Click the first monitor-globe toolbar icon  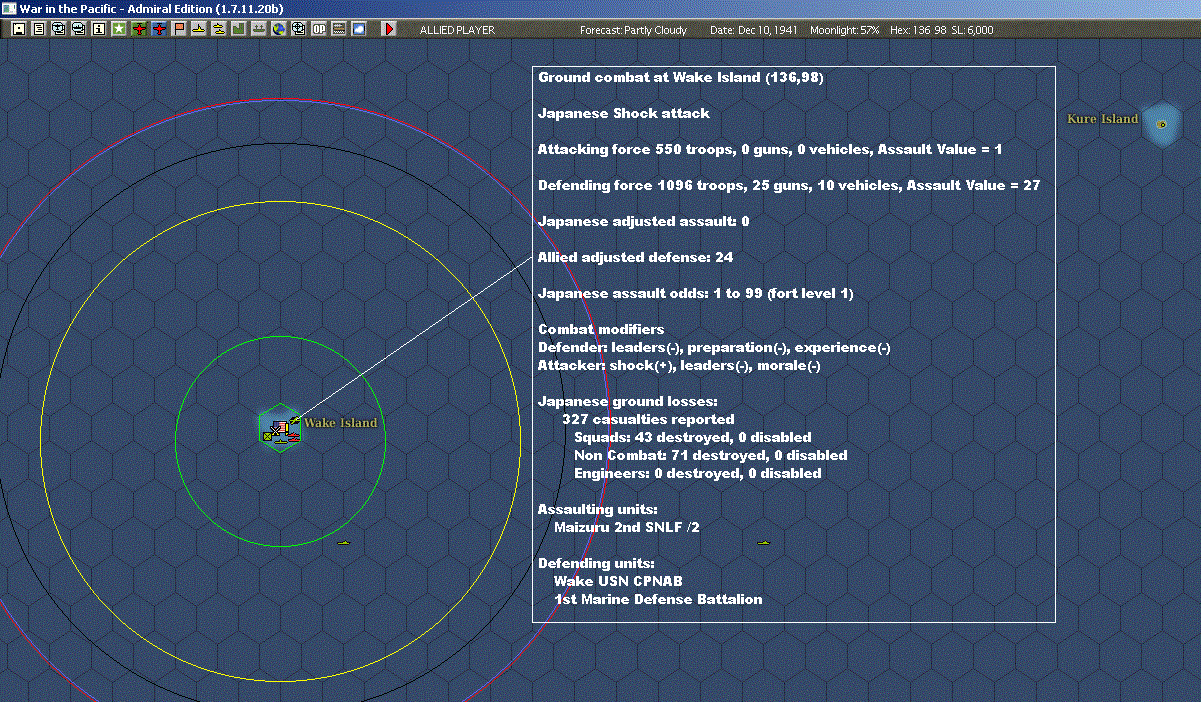point(59,29)
